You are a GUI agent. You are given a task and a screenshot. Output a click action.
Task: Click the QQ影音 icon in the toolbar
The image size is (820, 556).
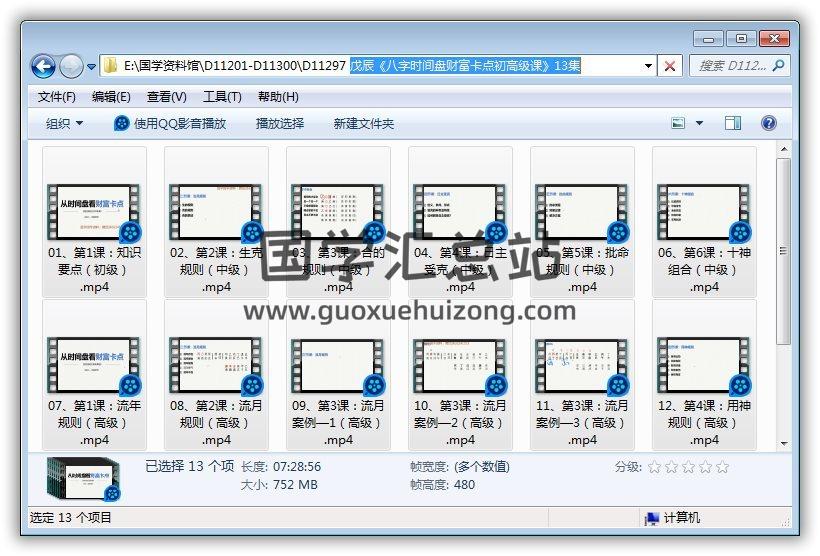[121, 124]
